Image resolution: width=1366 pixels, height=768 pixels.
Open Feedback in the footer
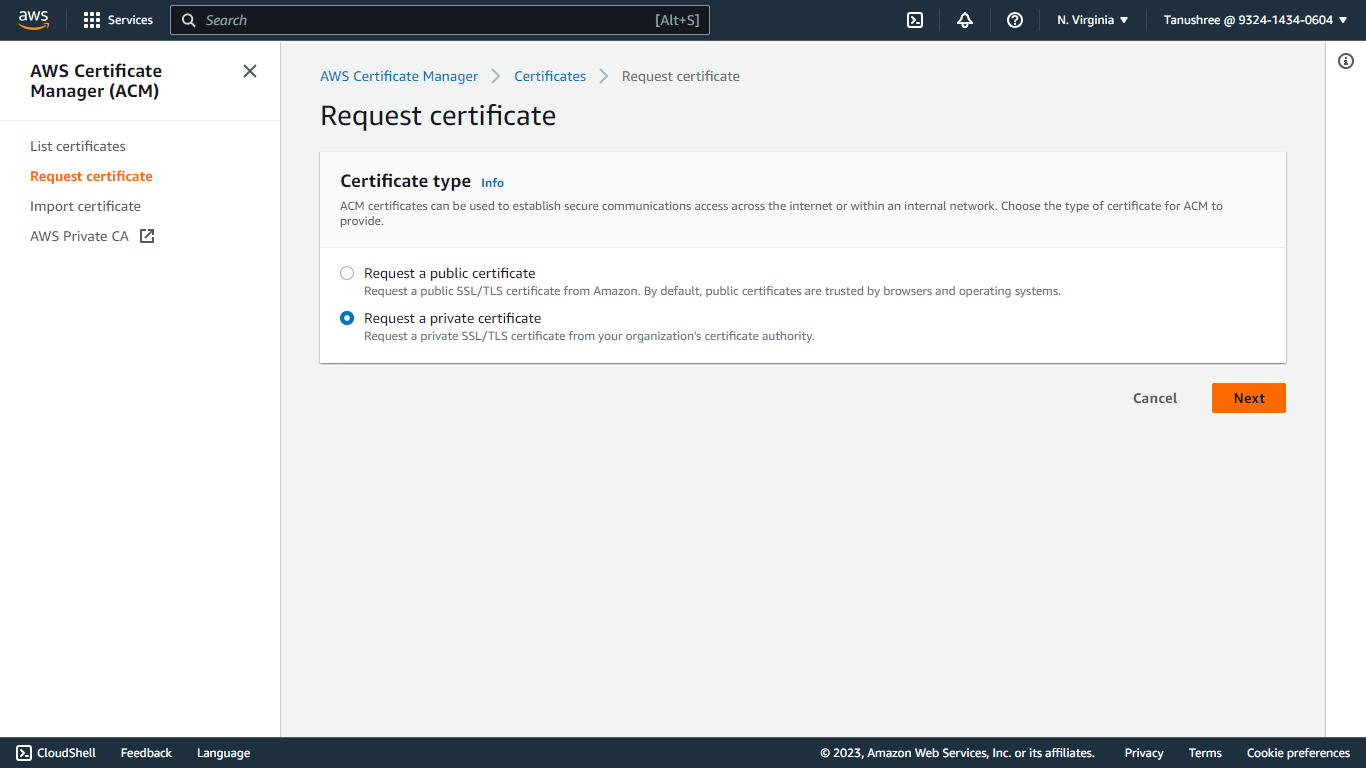146,753
